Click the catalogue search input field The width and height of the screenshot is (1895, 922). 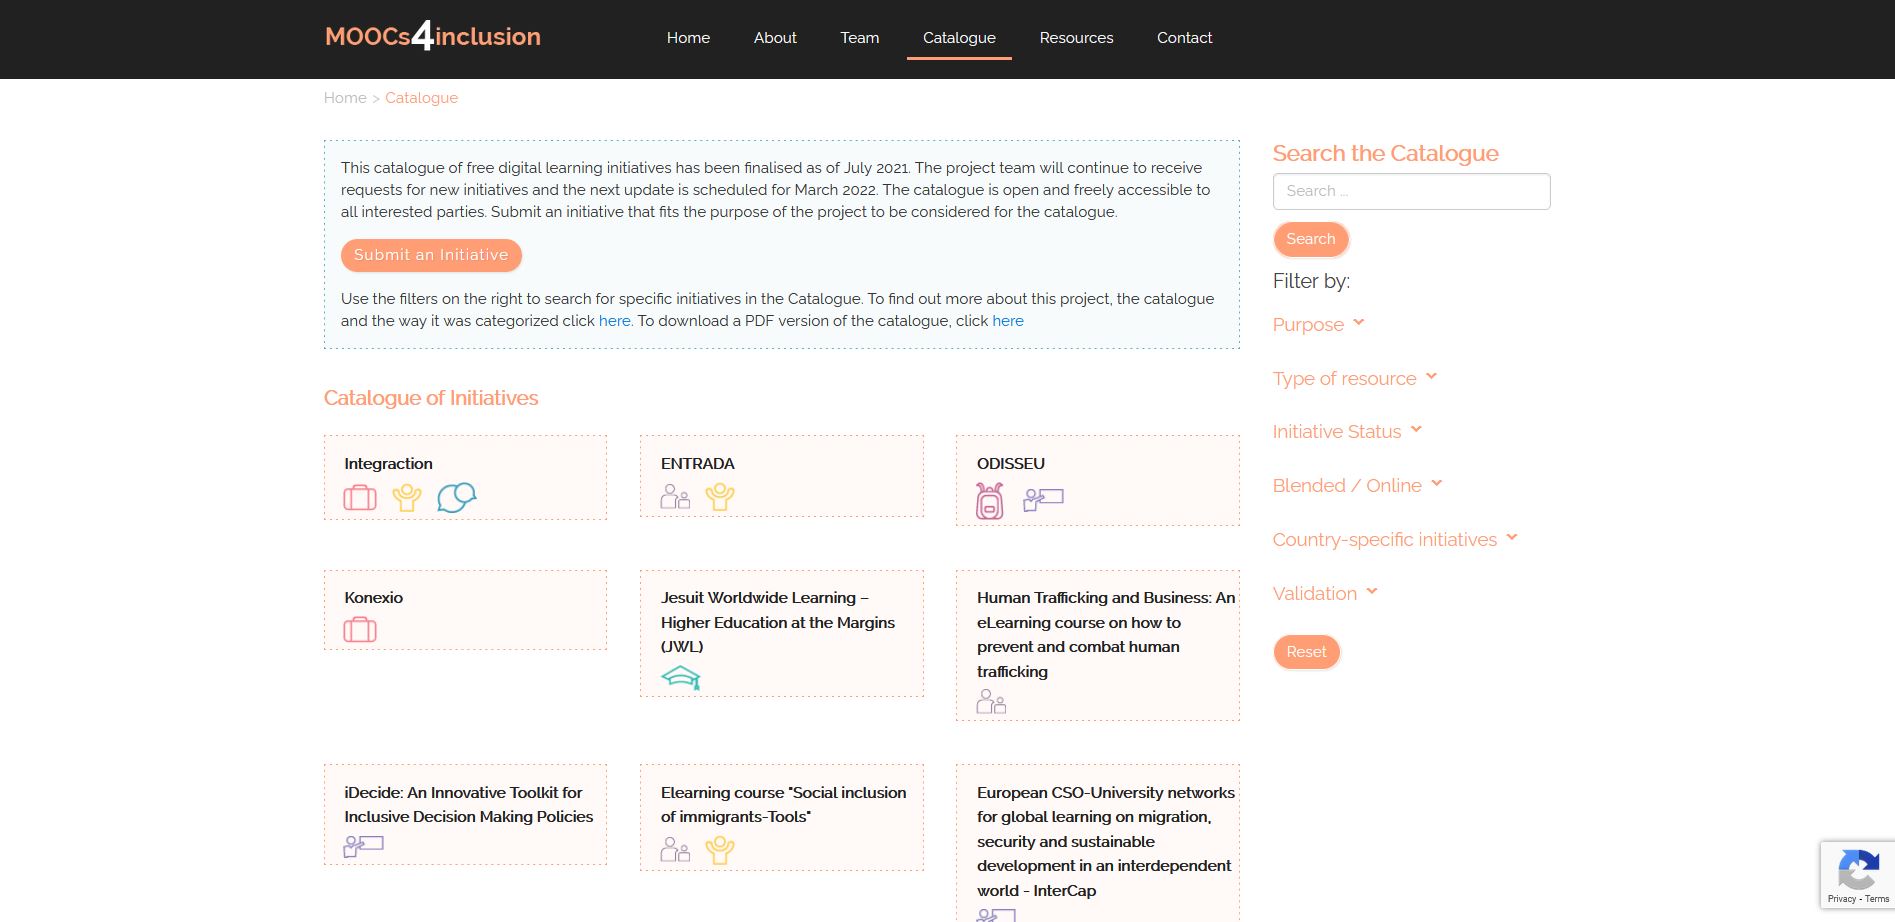(1411, 191)
